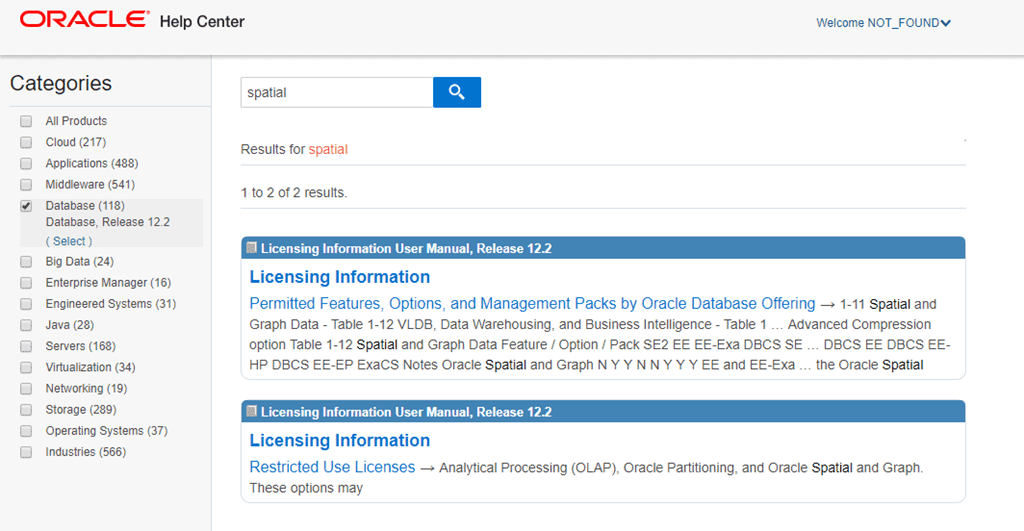Image resolution: width=1024 pixels, height=531 pixels.
Task: Click the magnifier search button
Action: click(x=456, y=92)
